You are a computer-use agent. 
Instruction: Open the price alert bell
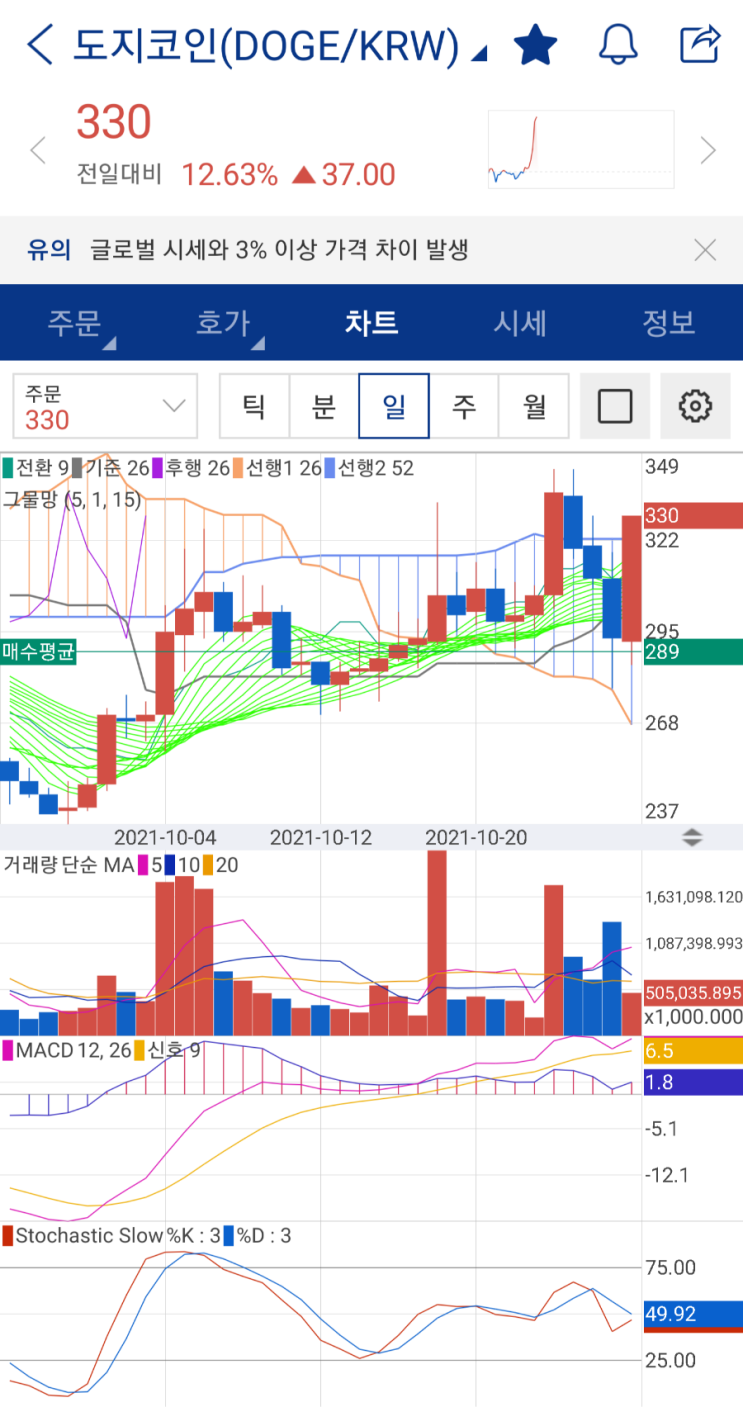tap(618, 45)
